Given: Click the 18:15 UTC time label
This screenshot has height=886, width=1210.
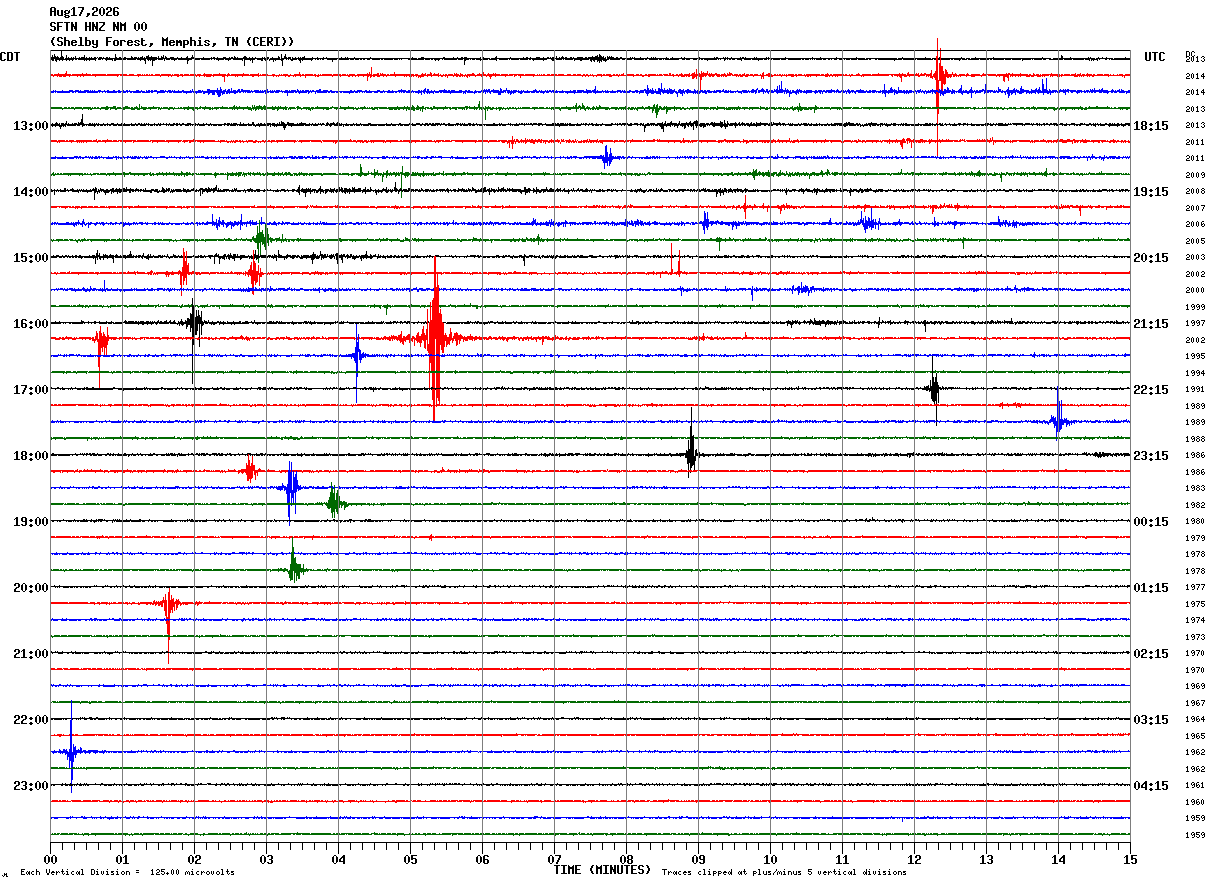Looking at the screenshot, I should point(1151,126).
